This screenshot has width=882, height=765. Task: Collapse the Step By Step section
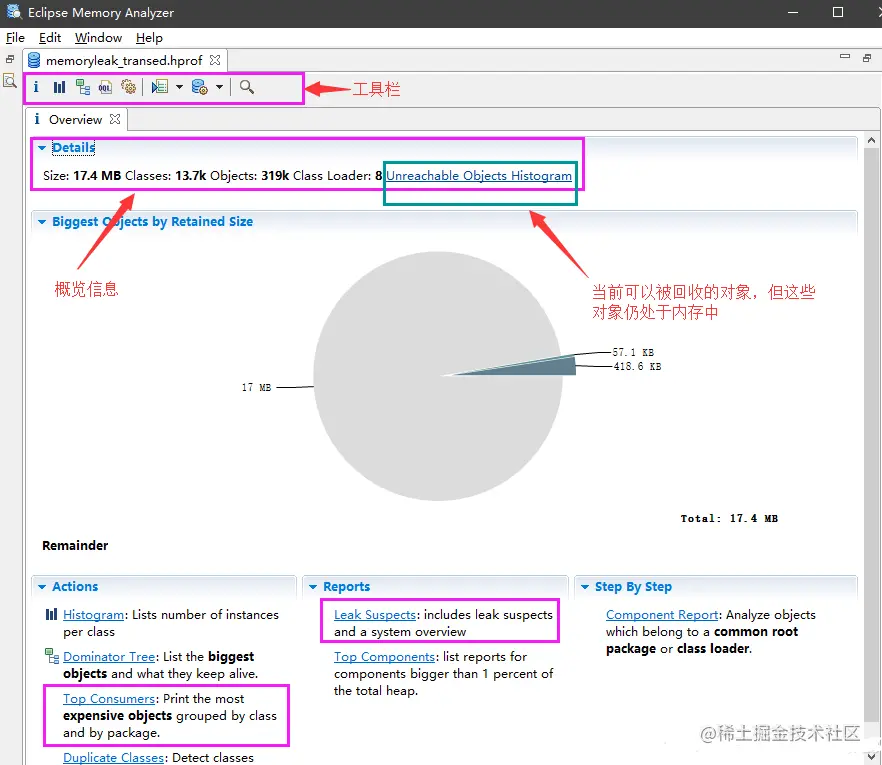click(x=585, y=587)
